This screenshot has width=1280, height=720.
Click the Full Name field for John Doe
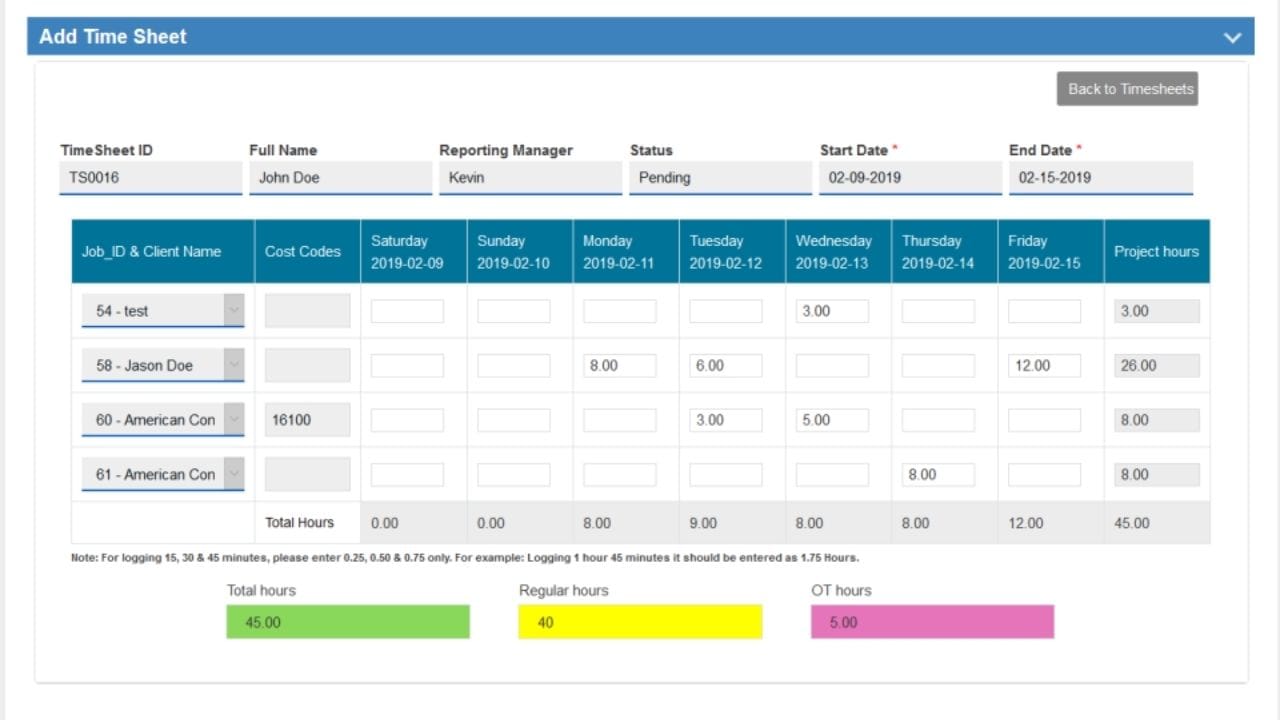340,177
